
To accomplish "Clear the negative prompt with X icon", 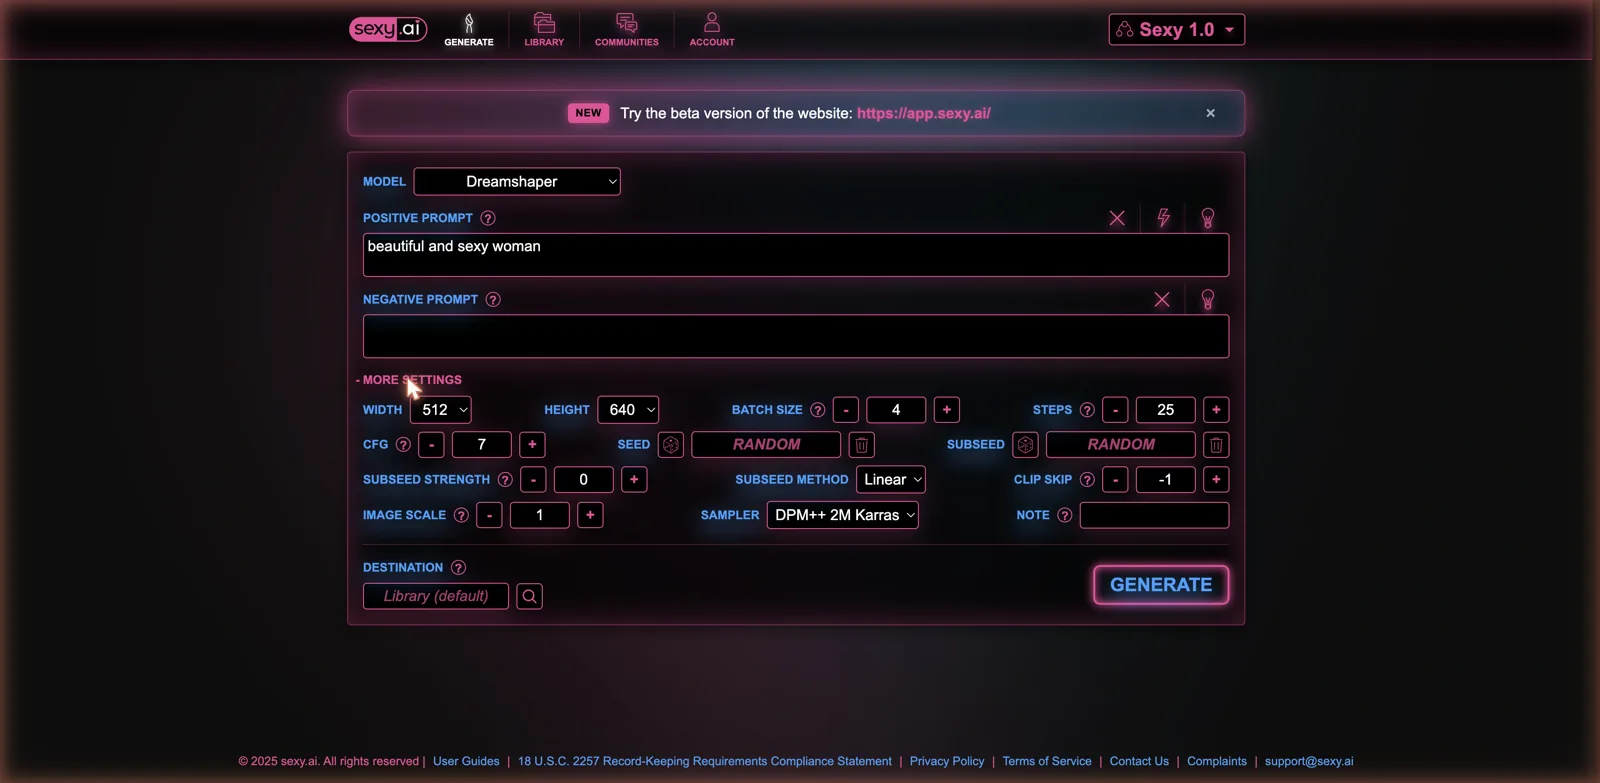I will [1162, 299].
